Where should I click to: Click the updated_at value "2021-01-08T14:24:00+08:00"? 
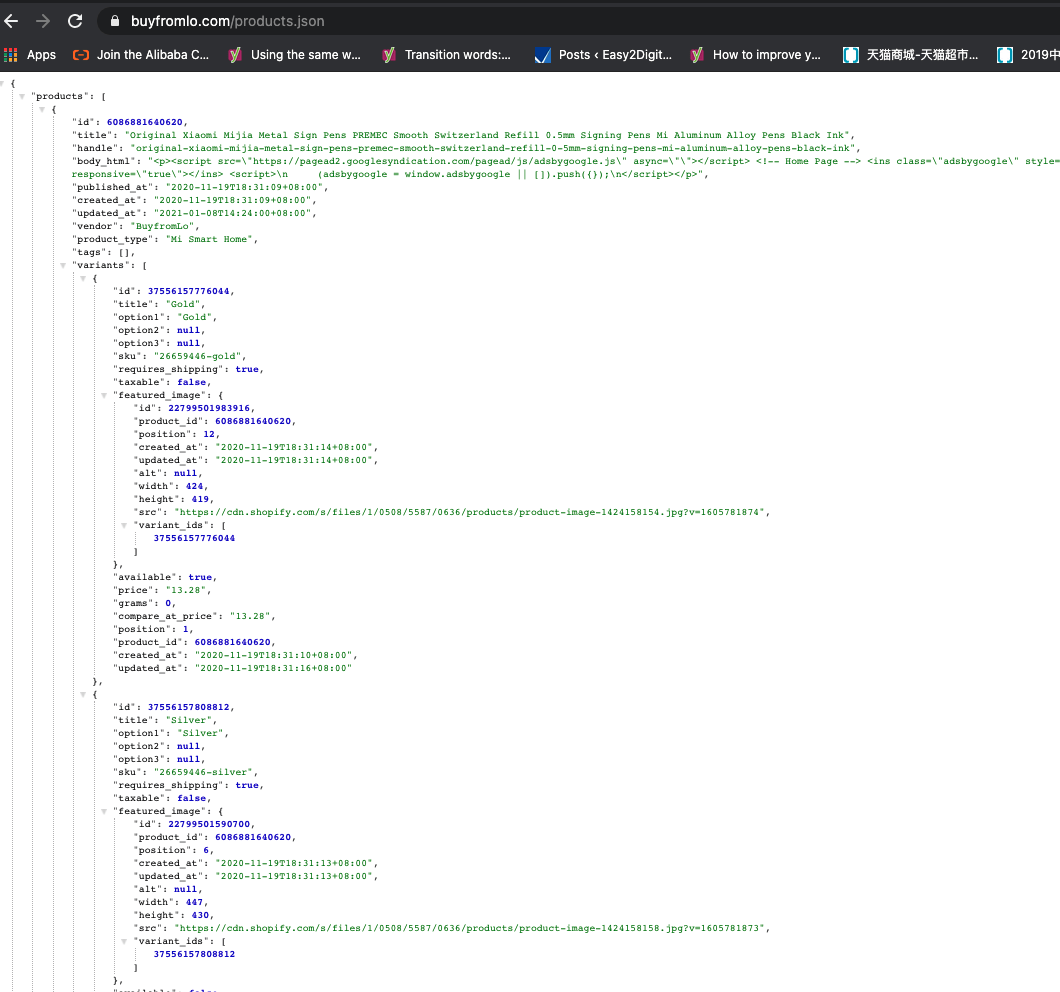[x=233, y=213]
